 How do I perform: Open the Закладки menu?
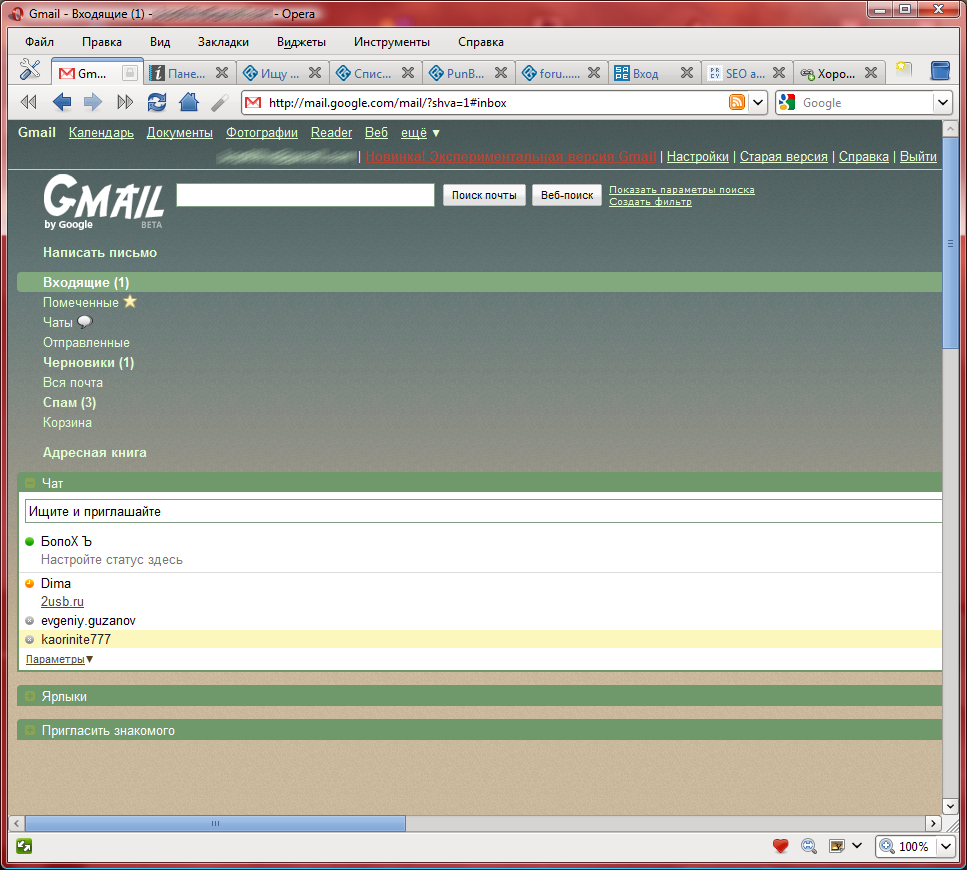(223, 42)
